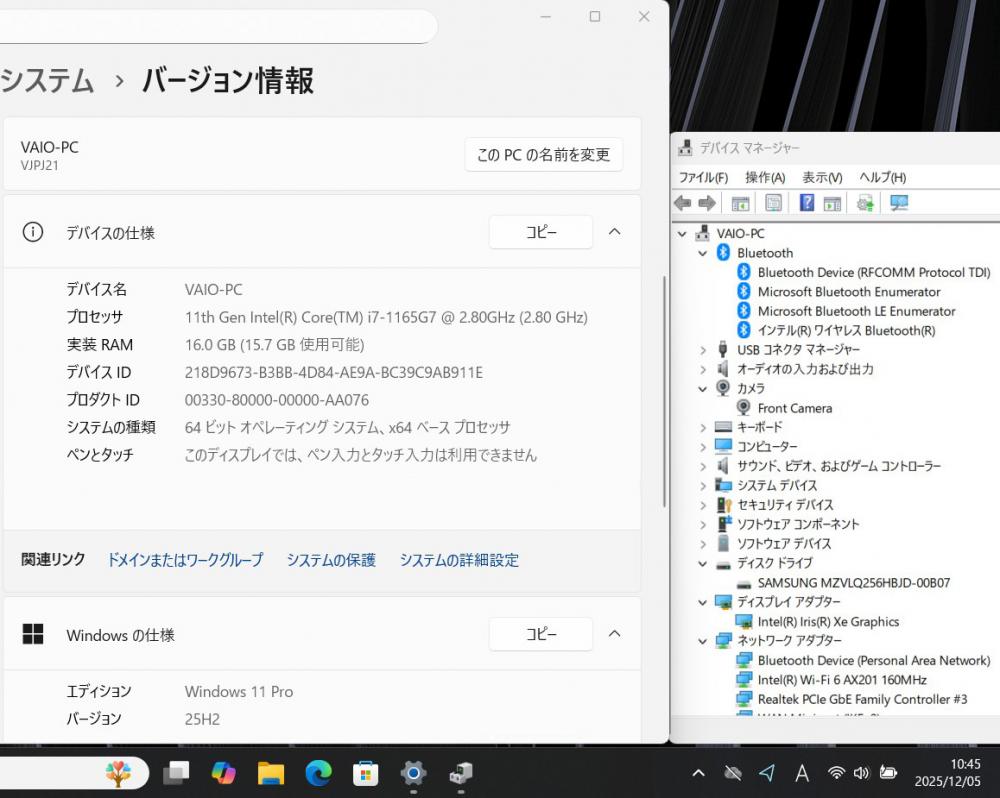The height and width of the screenshot is (798, 1000).
Task: Click the scan for hardware changes monitor icon
Action: [899, 203]
